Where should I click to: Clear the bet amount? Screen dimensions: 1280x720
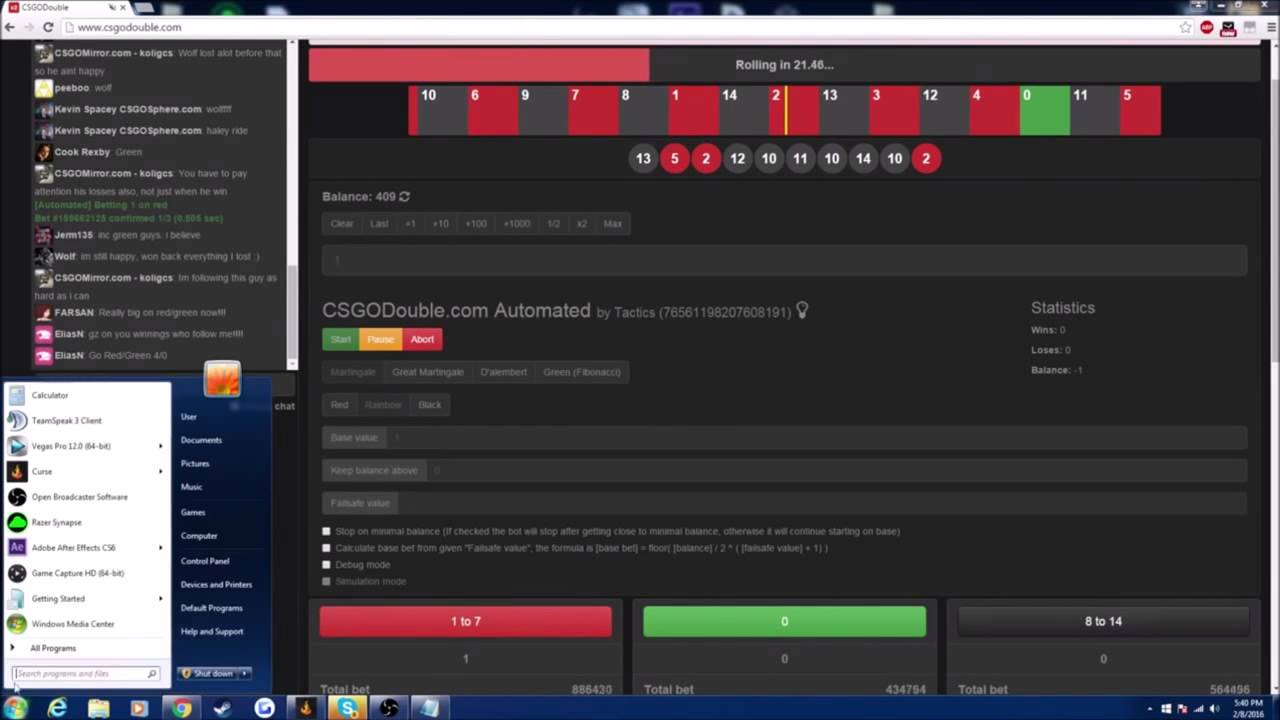click(x=342, y=224)
